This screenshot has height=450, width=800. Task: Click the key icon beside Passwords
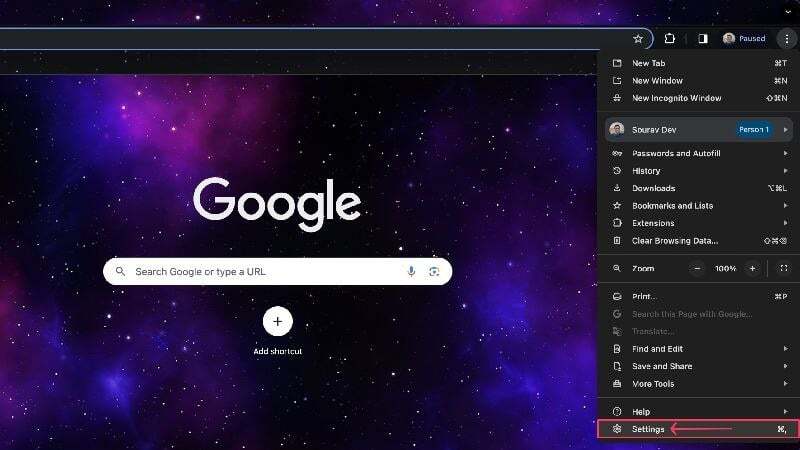coord(617,153)
